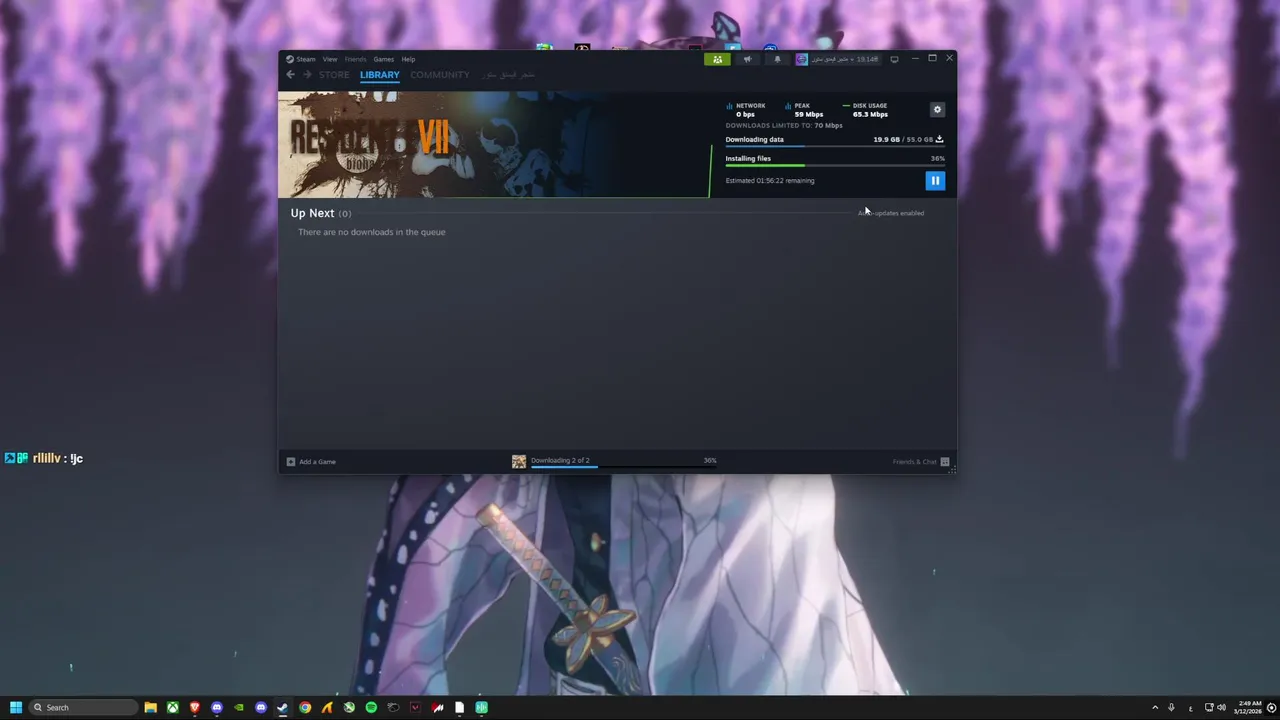Open first Discord icon on taskbar
The height and width of the screenshot is (720, 1280).
click(x=217, y=707)
